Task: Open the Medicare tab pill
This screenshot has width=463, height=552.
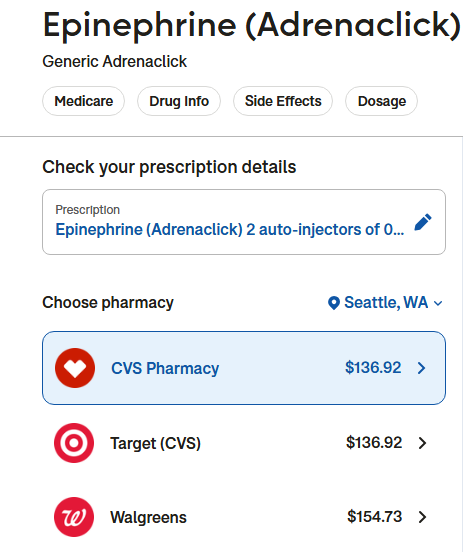Action: 83,101
